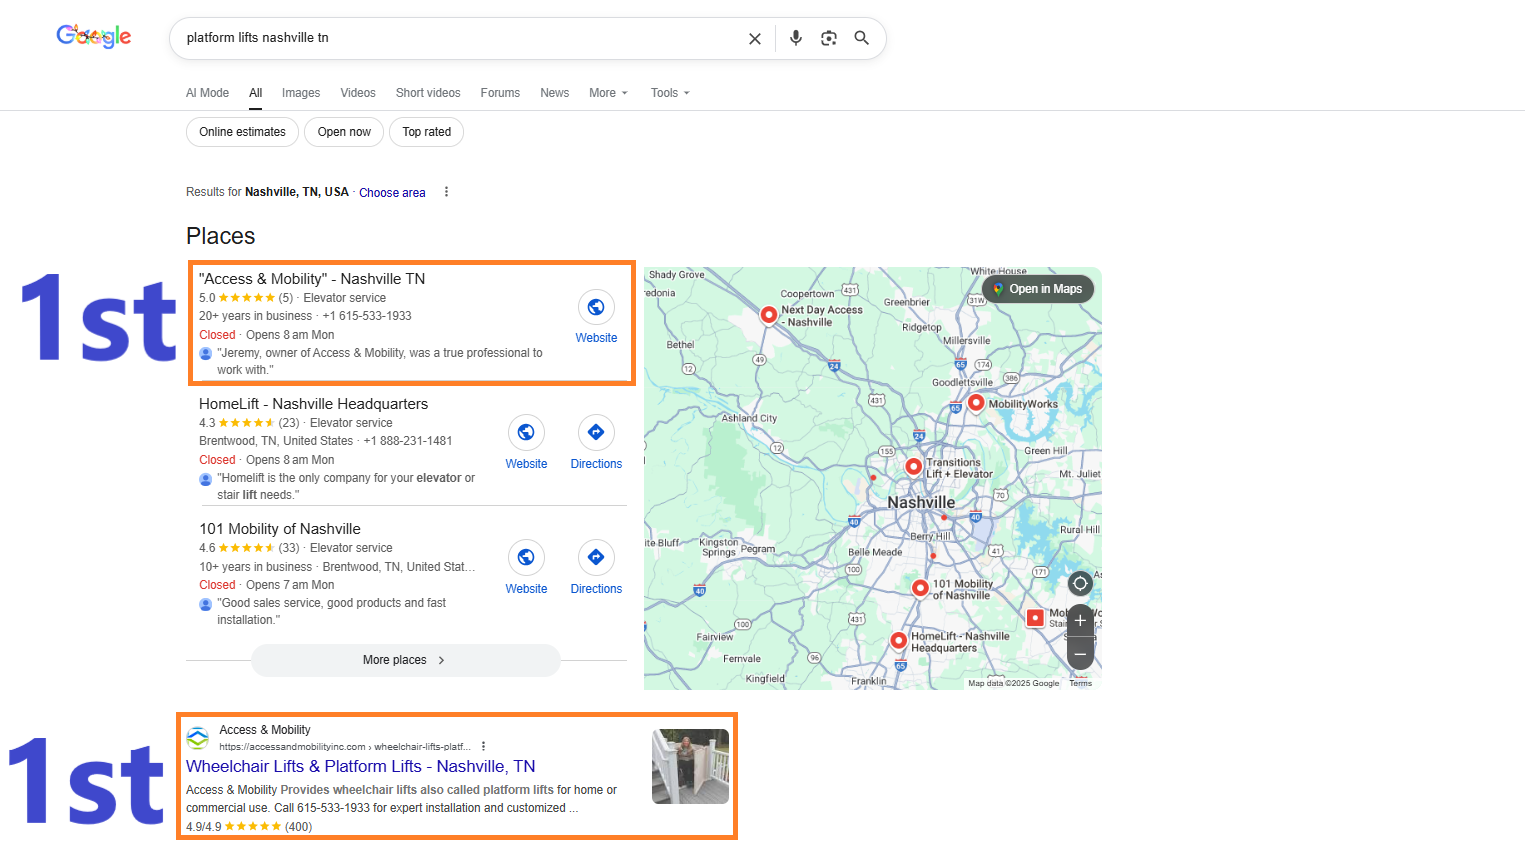
Task: Zoom out the map with the minus button
Action: pos(1080,654)
